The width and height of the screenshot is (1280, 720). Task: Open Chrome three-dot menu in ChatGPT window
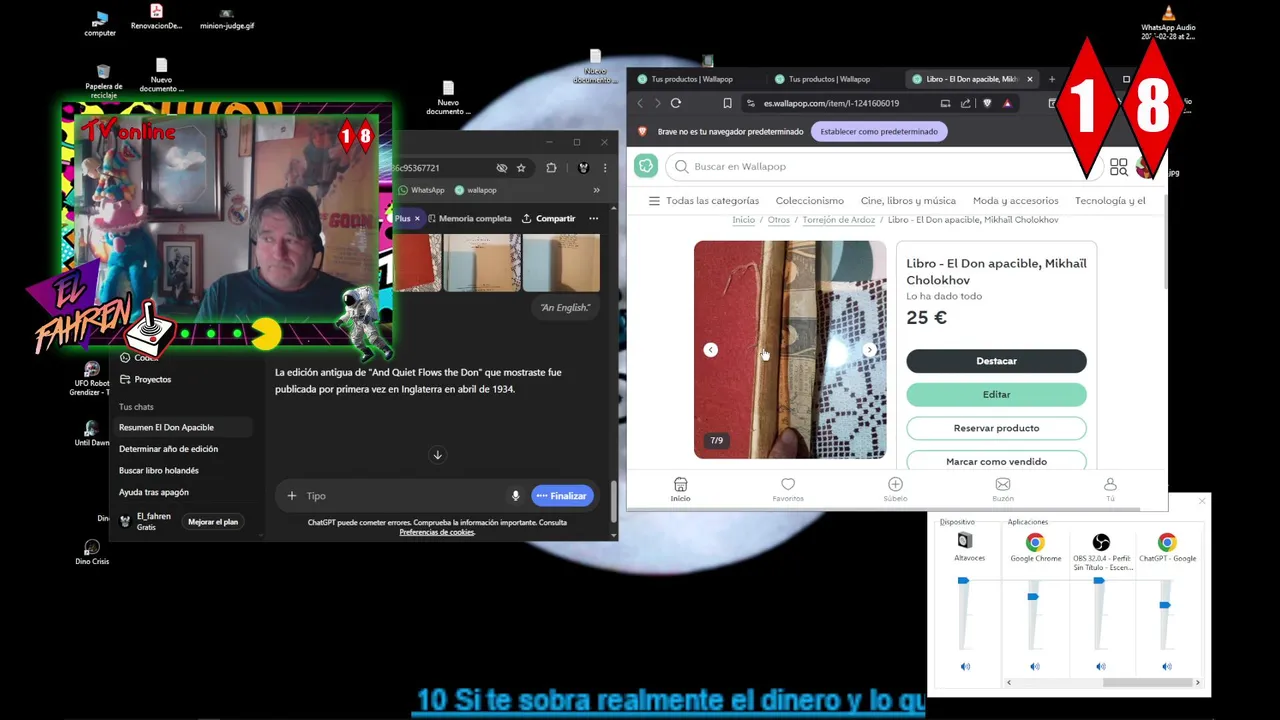tap(604, 168)
